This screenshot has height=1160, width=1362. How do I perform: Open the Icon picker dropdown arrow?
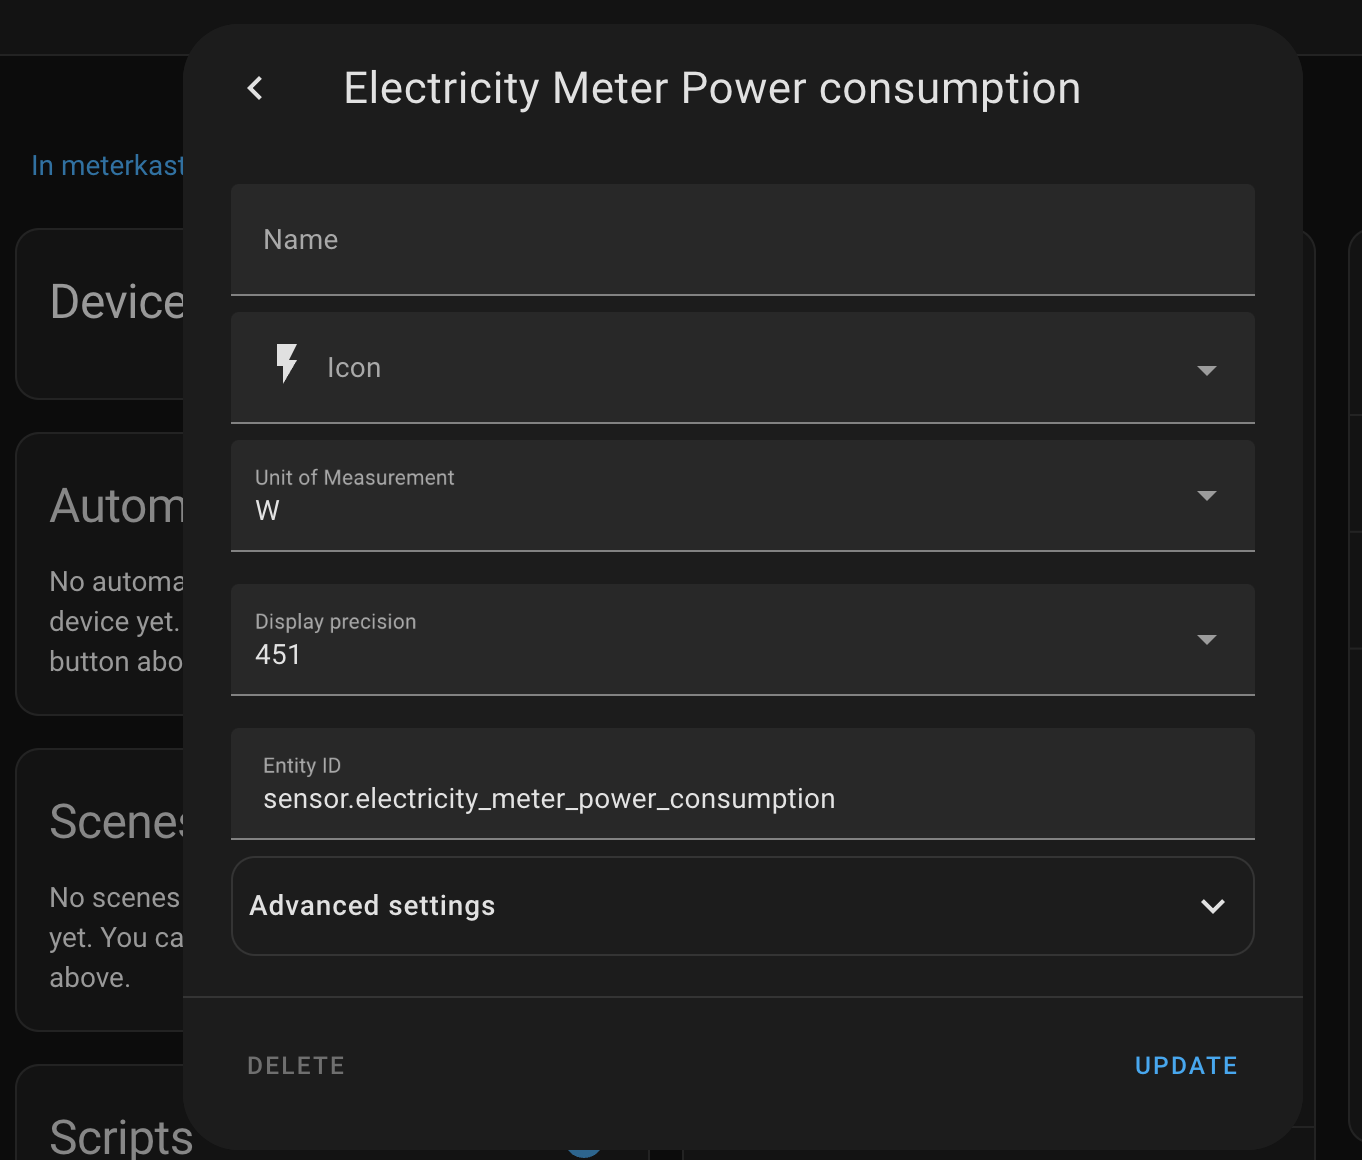1206,370
